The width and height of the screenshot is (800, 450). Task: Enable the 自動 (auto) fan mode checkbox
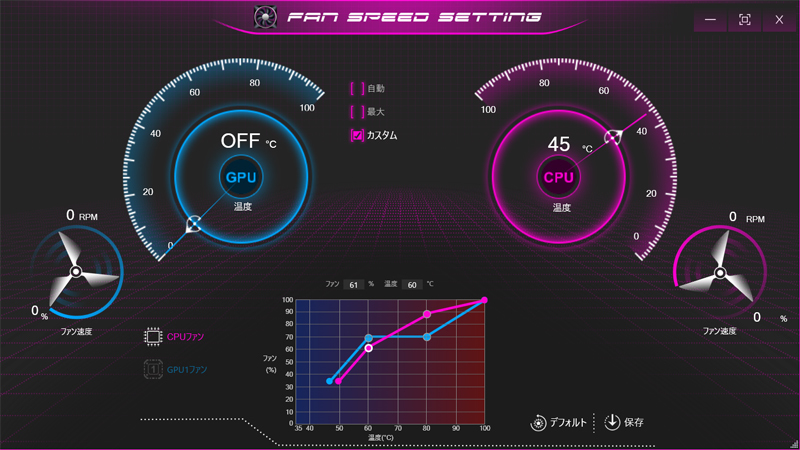click(357, 88)
